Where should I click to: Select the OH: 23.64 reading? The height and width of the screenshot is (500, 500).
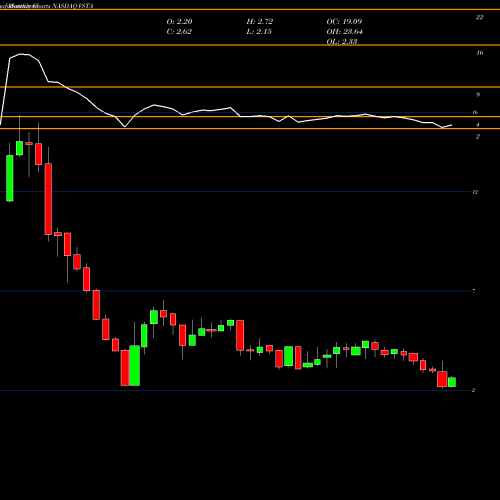345,32
